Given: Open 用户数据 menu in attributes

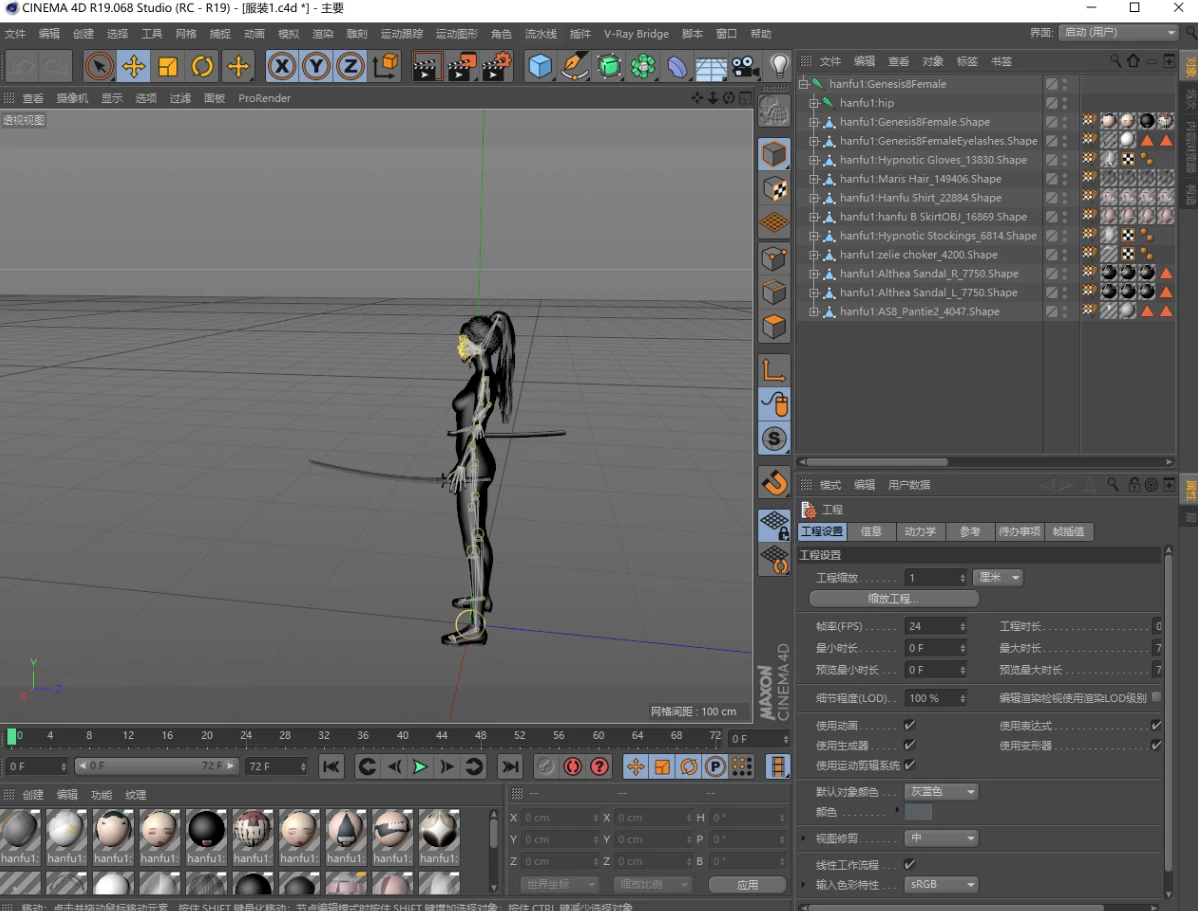Looking at the screenshot, I should click(x=908, y=485).
